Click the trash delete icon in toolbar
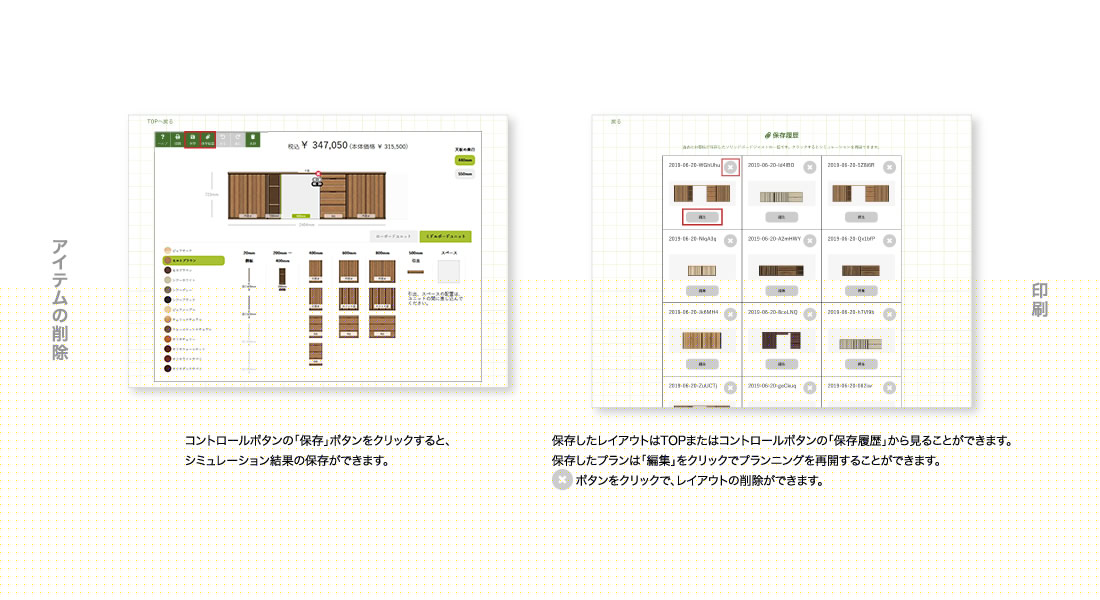This screenshot has height=600, width=1100. coord(253,140)
